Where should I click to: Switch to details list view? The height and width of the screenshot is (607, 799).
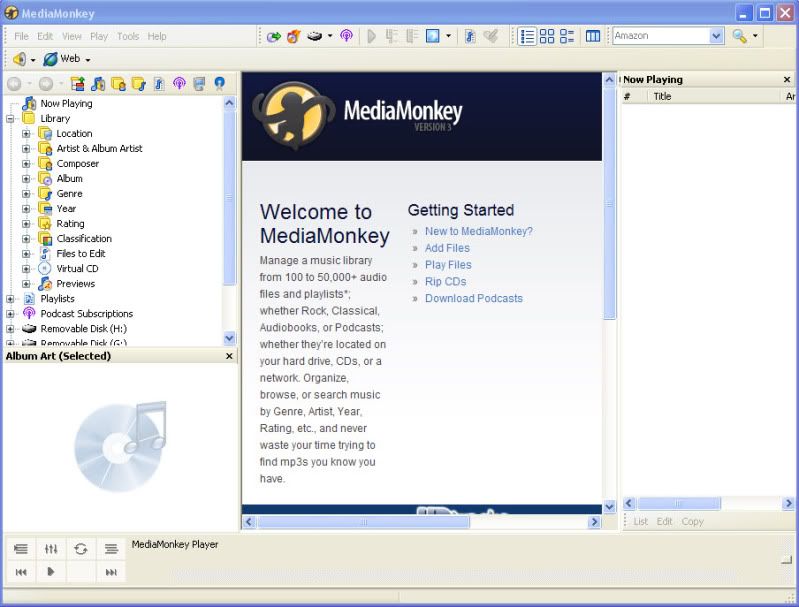tap(528, 36)
